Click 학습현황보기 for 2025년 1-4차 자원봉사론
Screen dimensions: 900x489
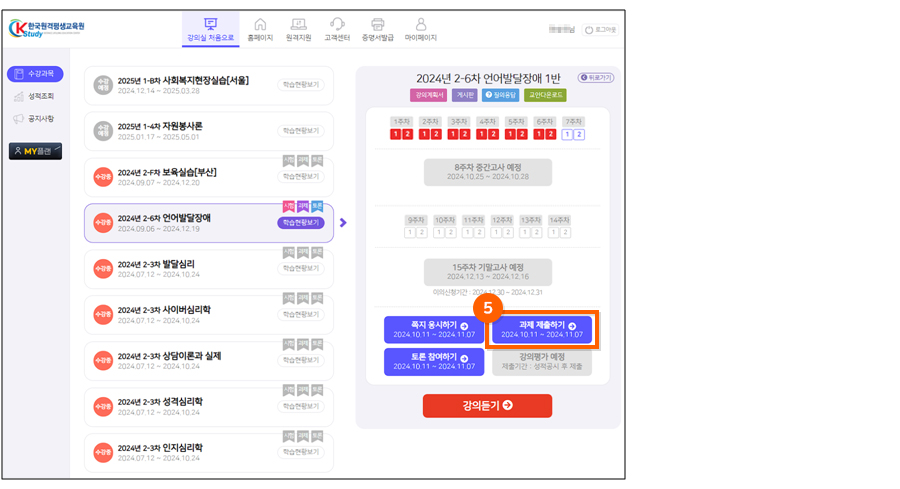pos(300,131)
